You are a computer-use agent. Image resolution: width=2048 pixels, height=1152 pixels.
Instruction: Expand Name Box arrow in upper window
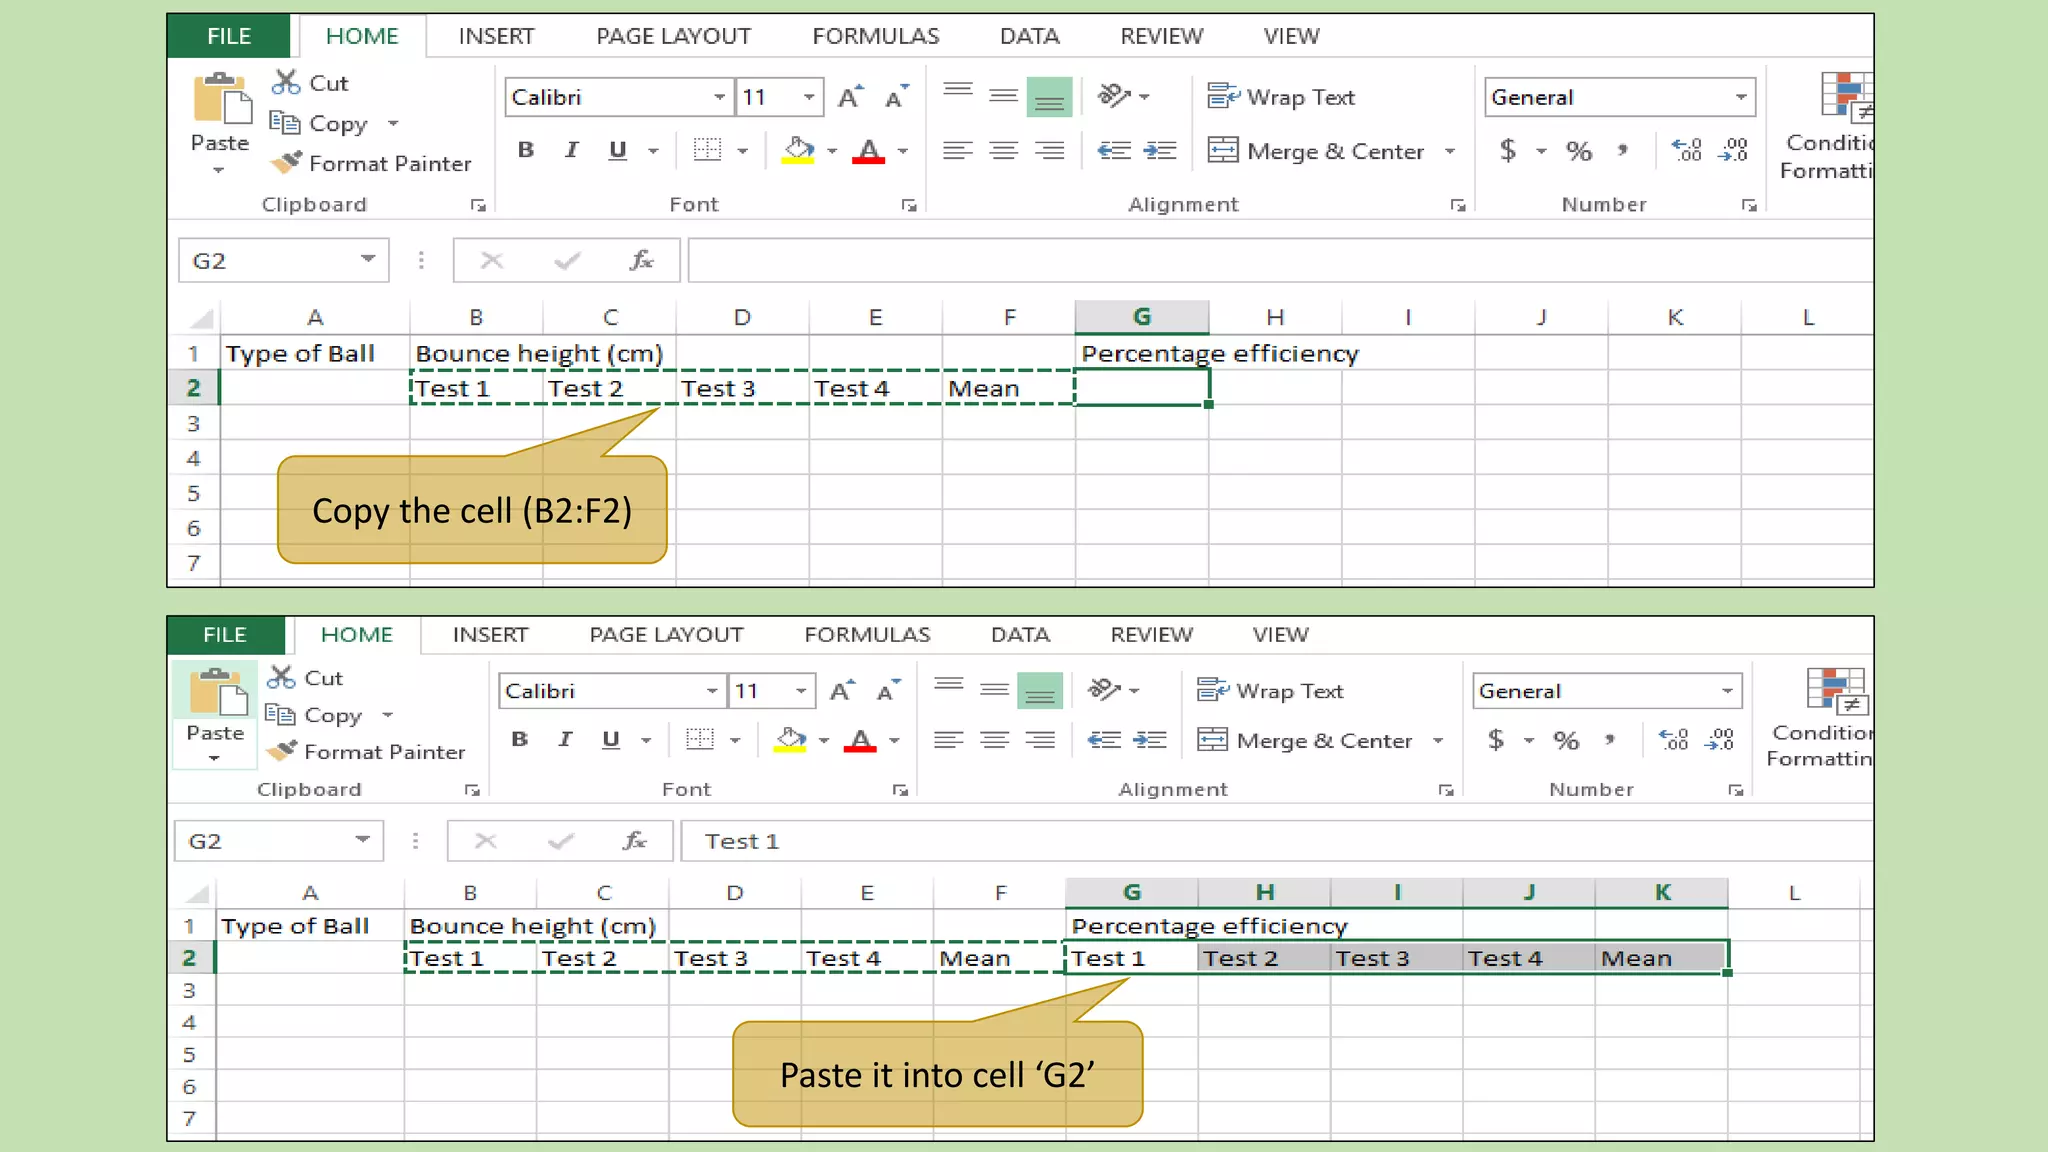pos(368,260)
